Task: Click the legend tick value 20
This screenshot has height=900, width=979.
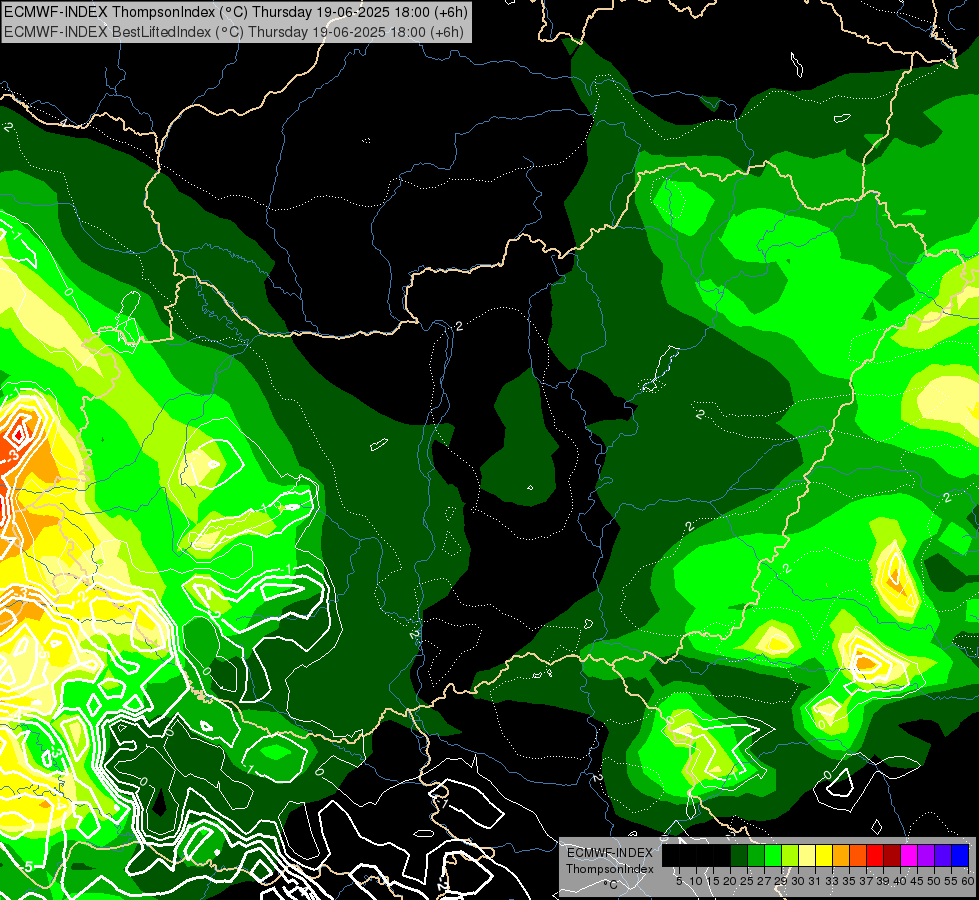Action: pos(730,881)
